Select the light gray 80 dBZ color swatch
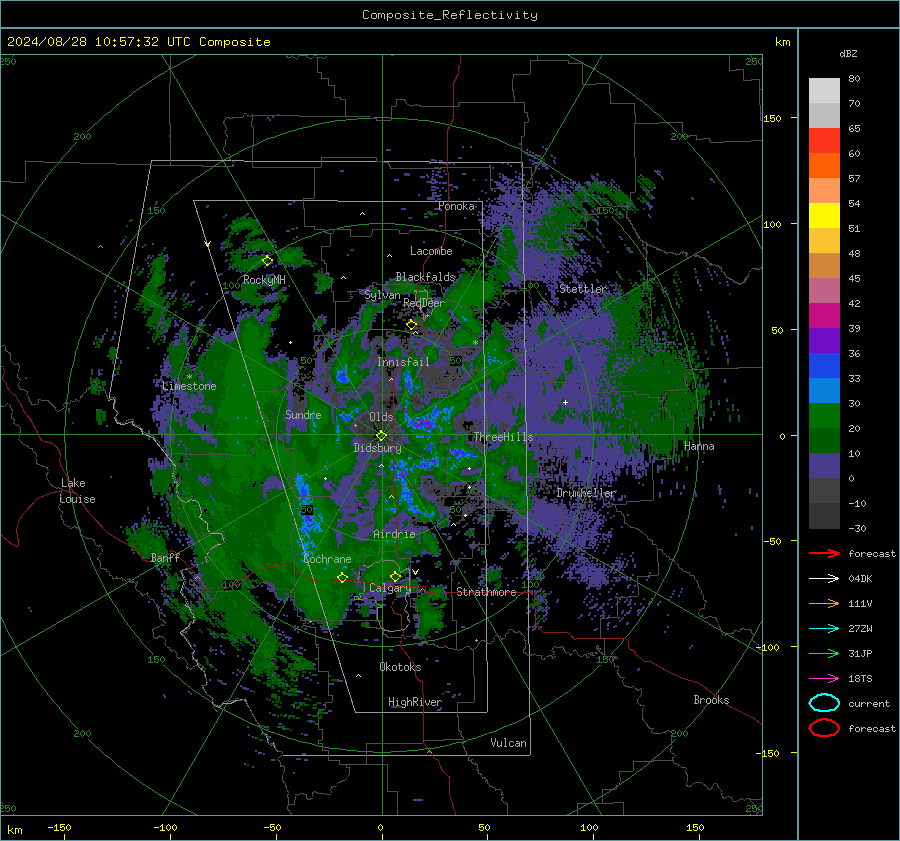Viewport: 900px width, 841px height. (824, 90)
